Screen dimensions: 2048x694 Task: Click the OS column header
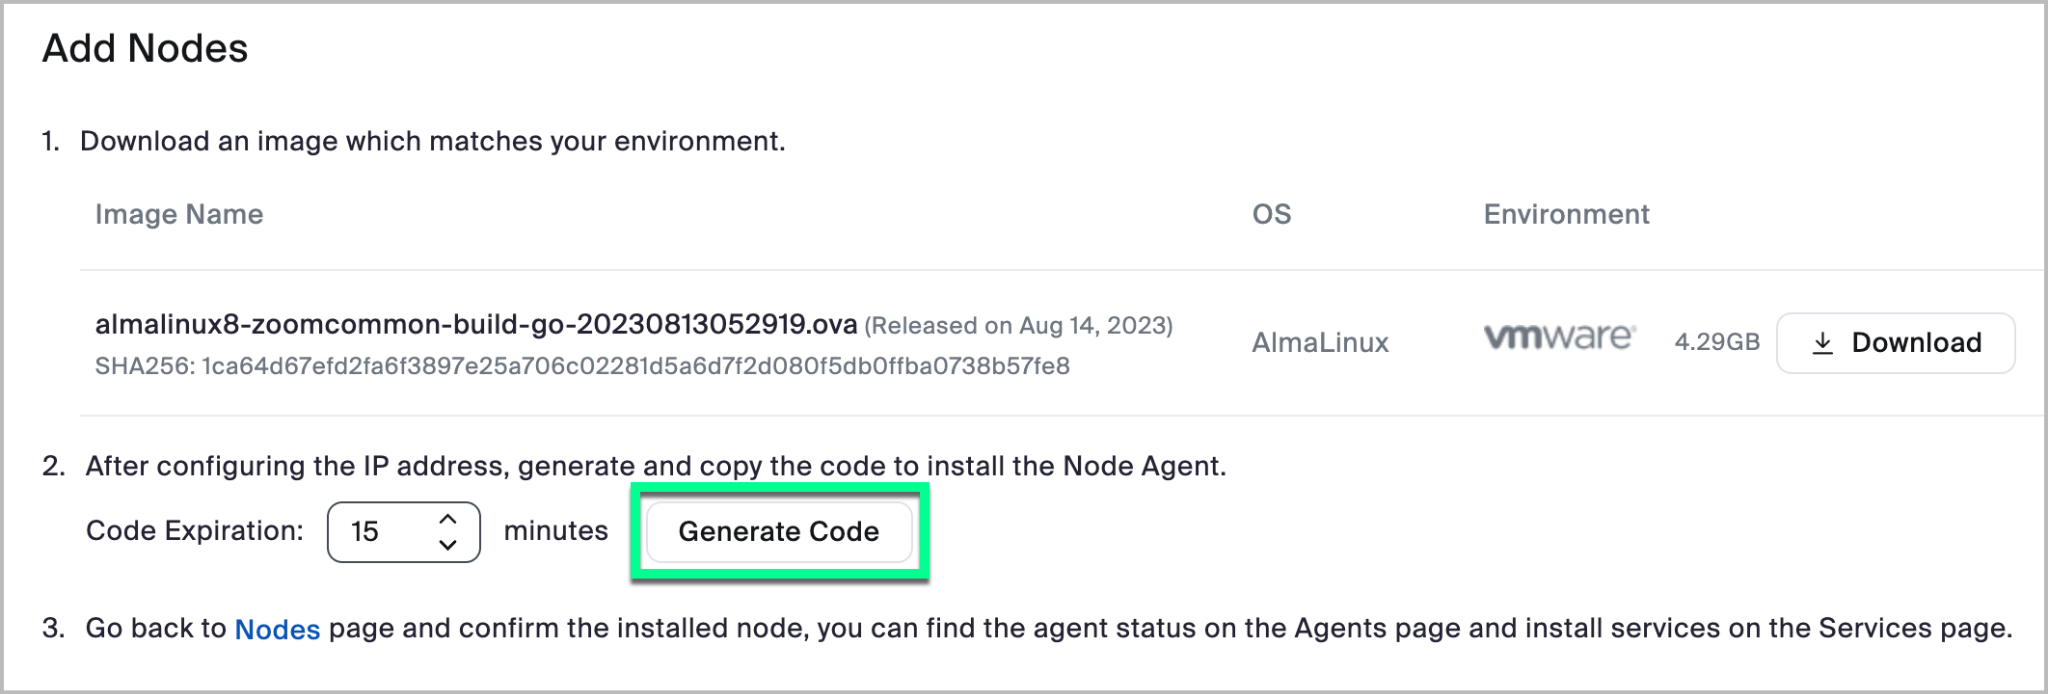pyautogui.click(x=1271, y=214)
